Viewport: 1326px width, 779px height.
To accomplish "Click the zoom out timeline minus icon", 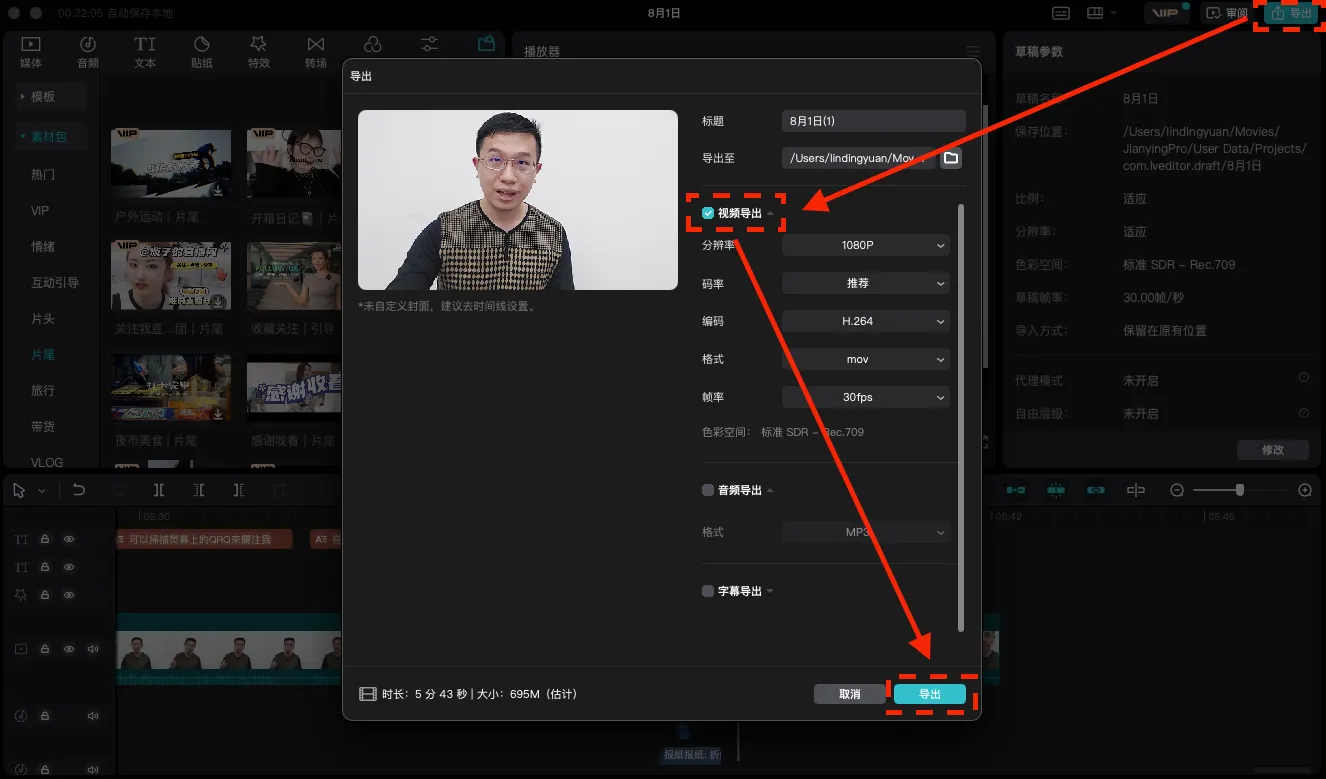I will 1177,490.
